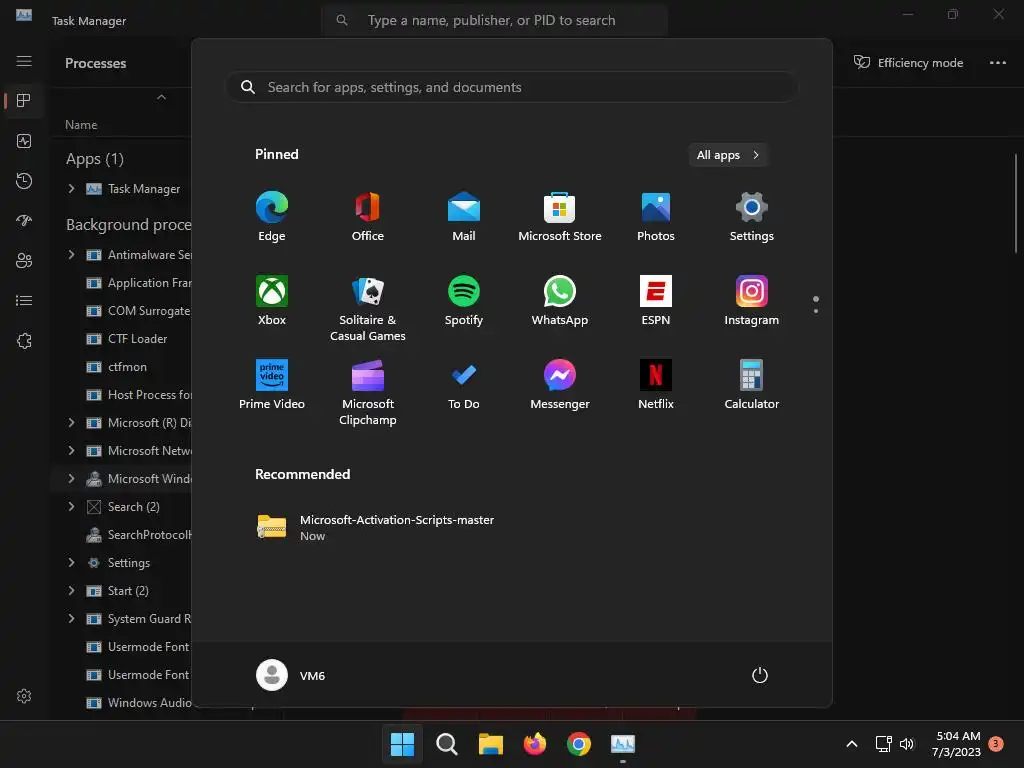Open the VM6 user account menu
The height and width of the screenshot is (768, 1024).
coord(291,675)
